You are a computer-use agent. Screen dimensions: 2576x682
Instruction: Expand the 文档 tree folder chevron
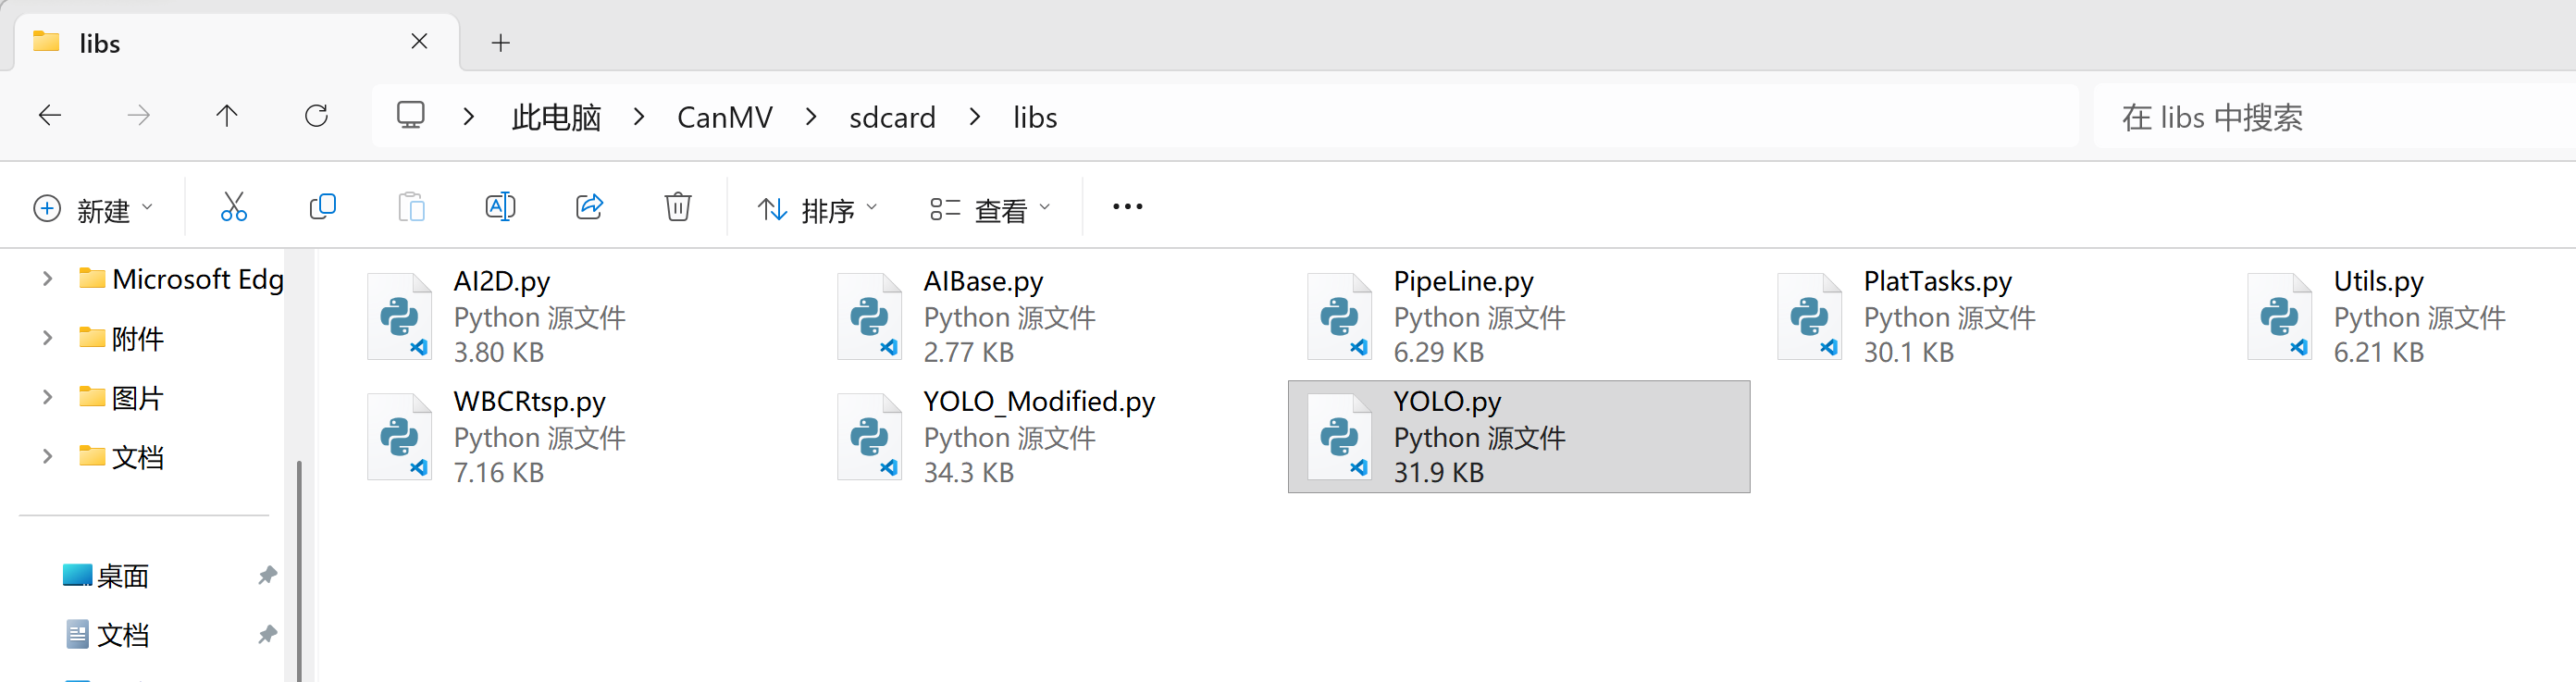click(47, 455)
